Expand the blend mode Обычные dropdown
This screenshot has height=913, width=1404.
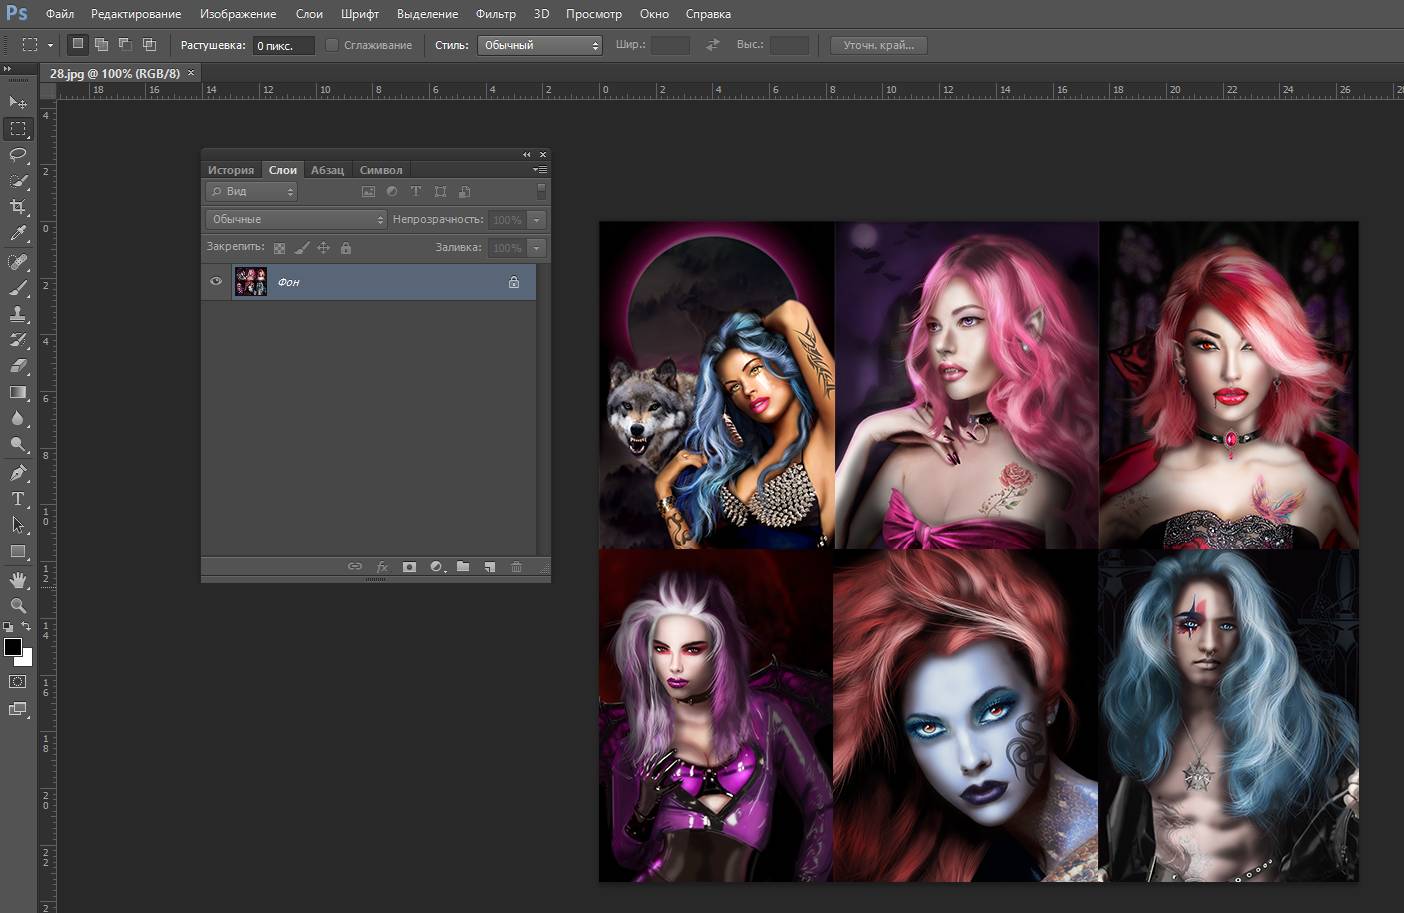point(296,220)
